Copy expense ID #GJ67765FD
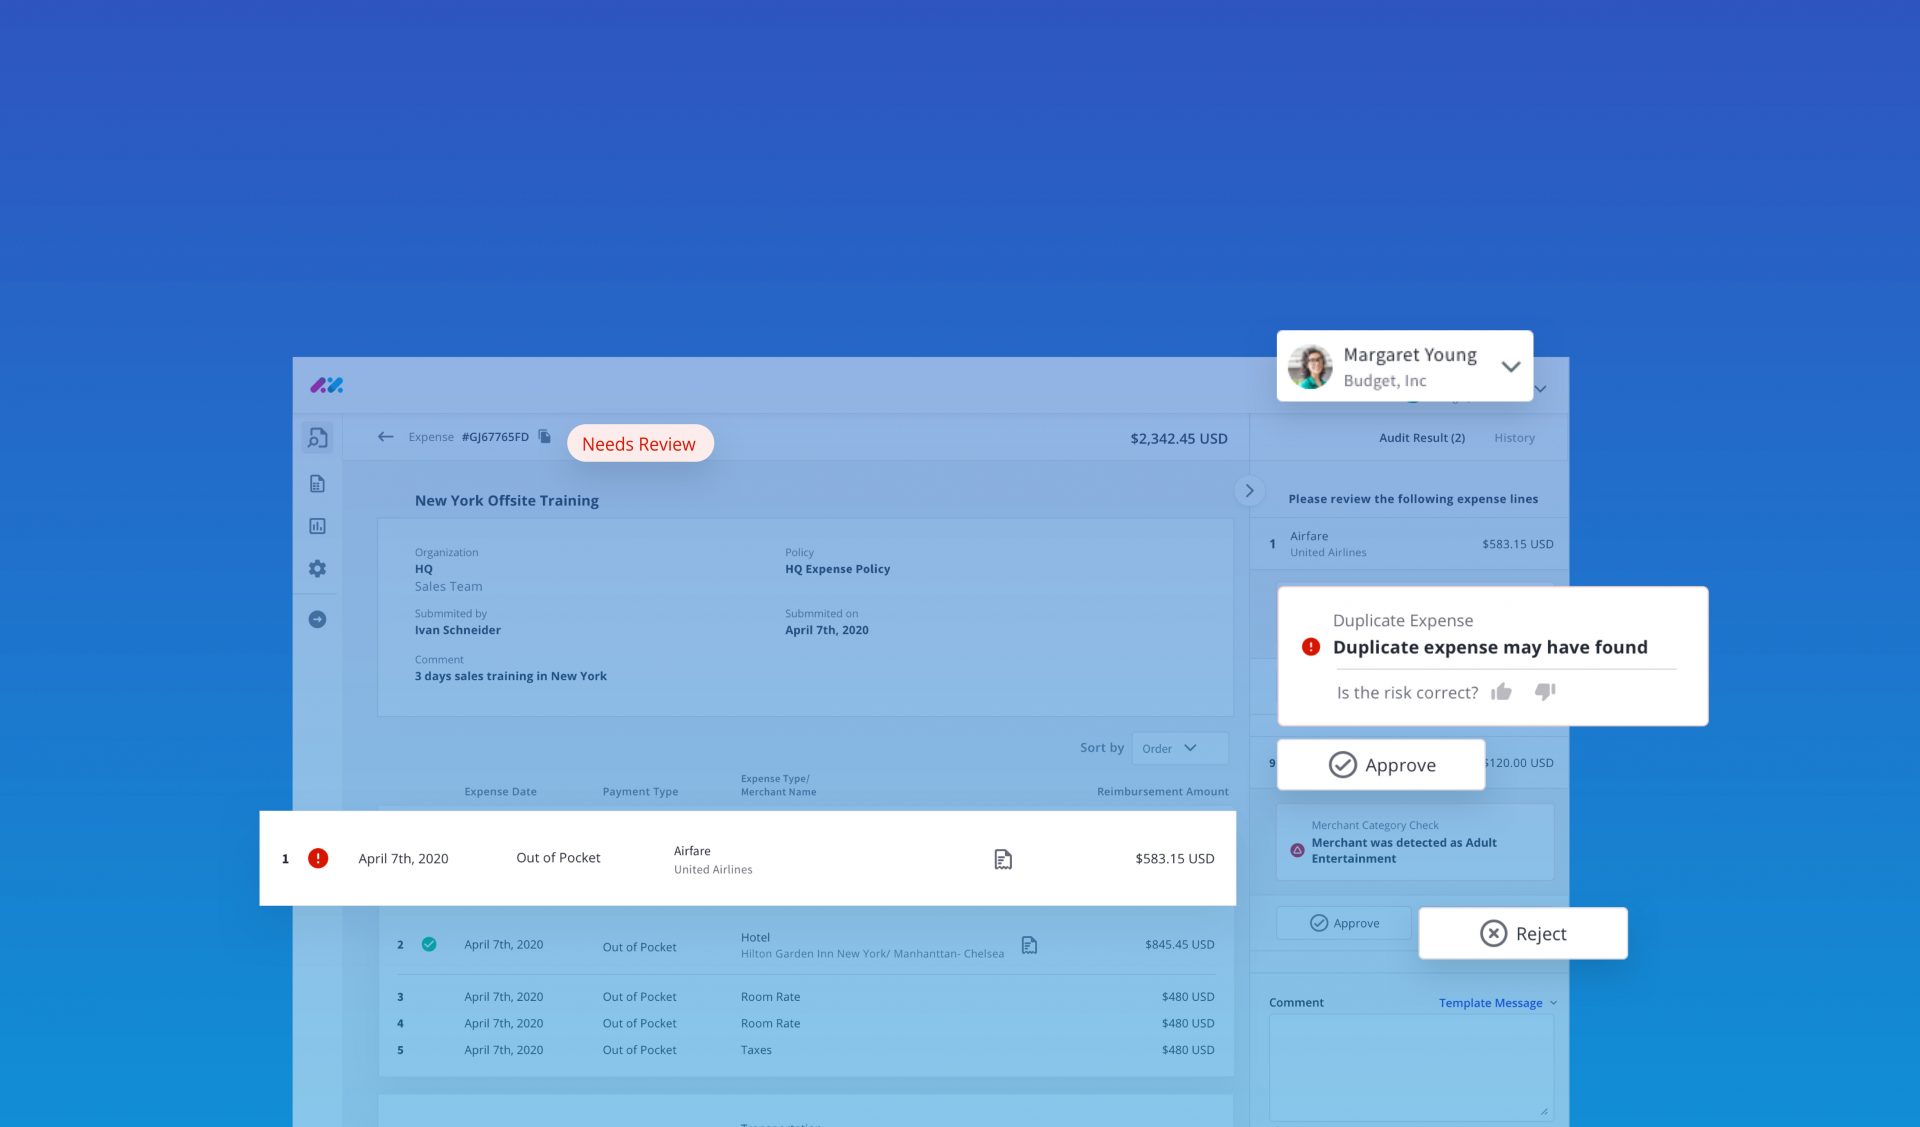Image resolution: width=1920 pixels, height=1127 pixels. click(545, 436)
